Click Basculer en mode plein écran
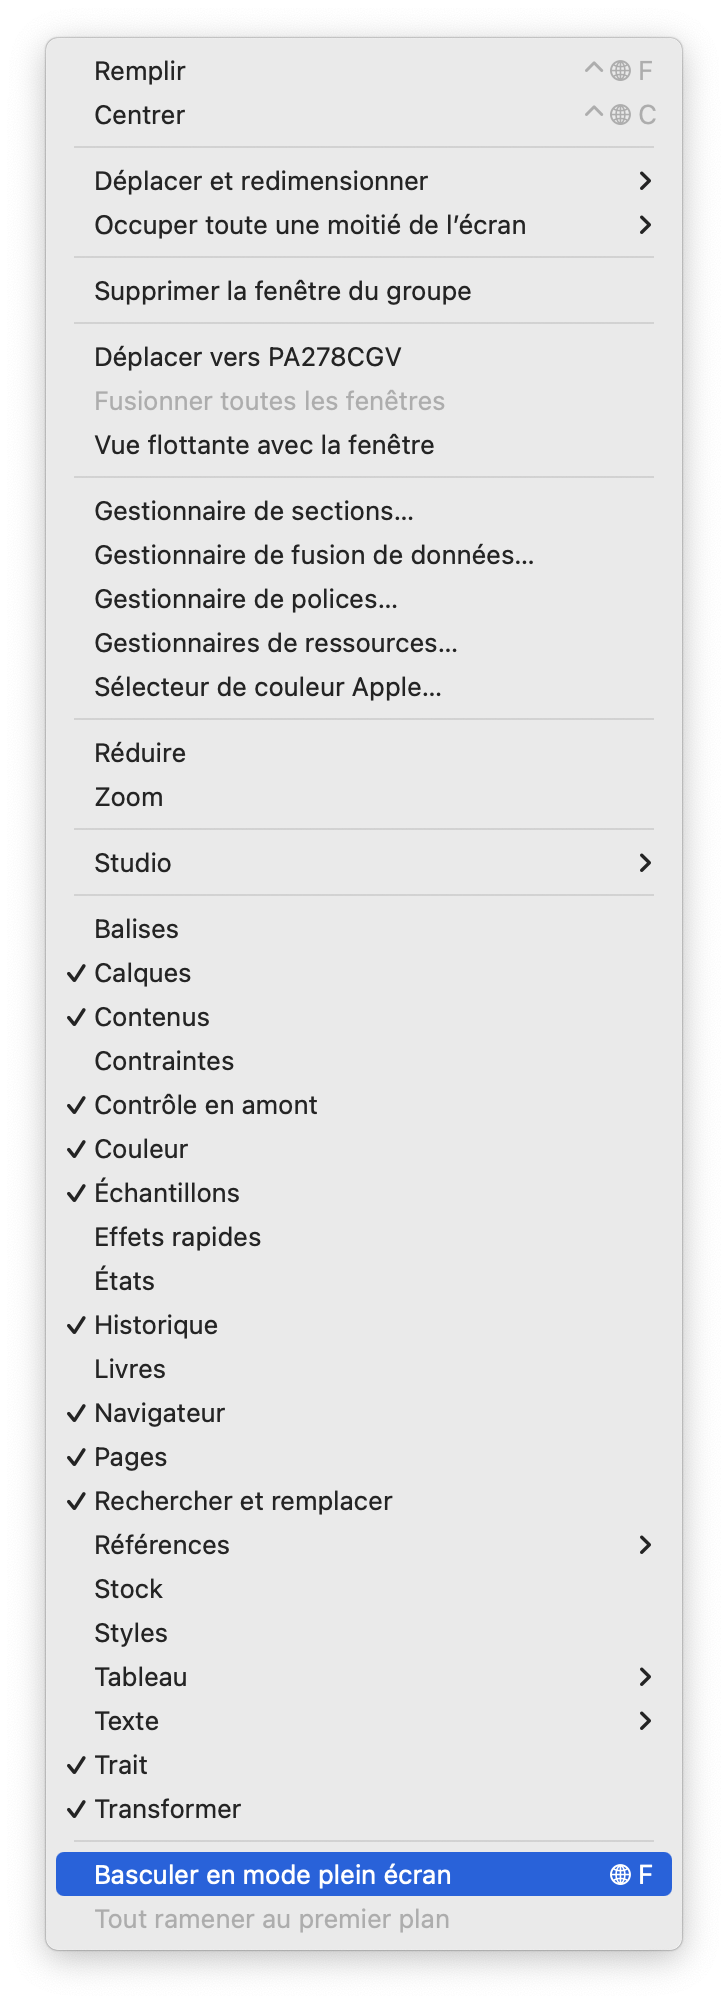 (273, 1875)
